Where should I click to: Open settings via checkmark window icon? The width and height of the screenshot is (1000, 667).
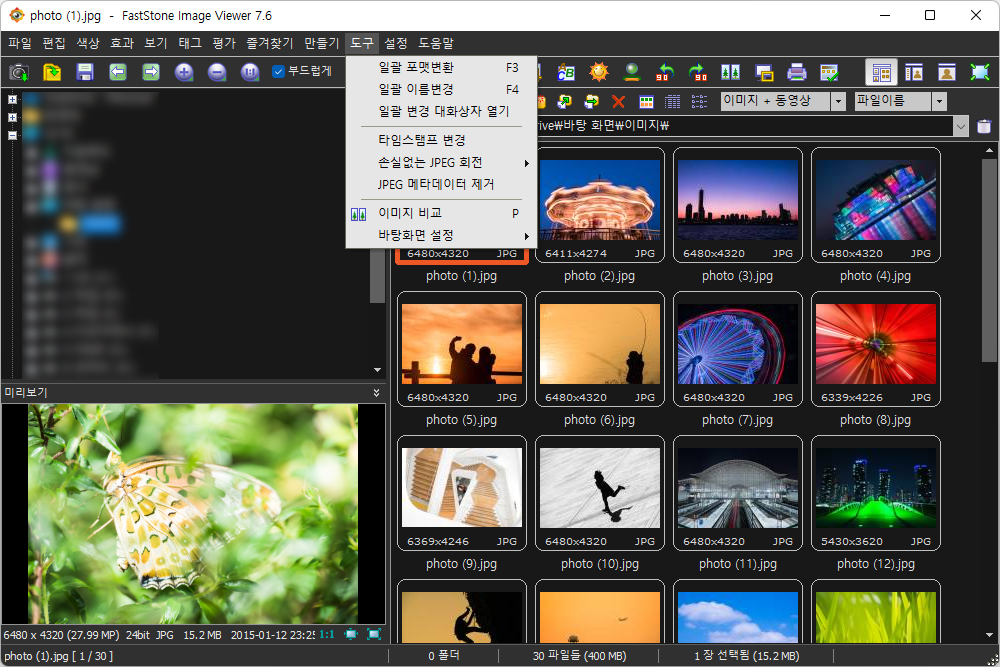830,72
